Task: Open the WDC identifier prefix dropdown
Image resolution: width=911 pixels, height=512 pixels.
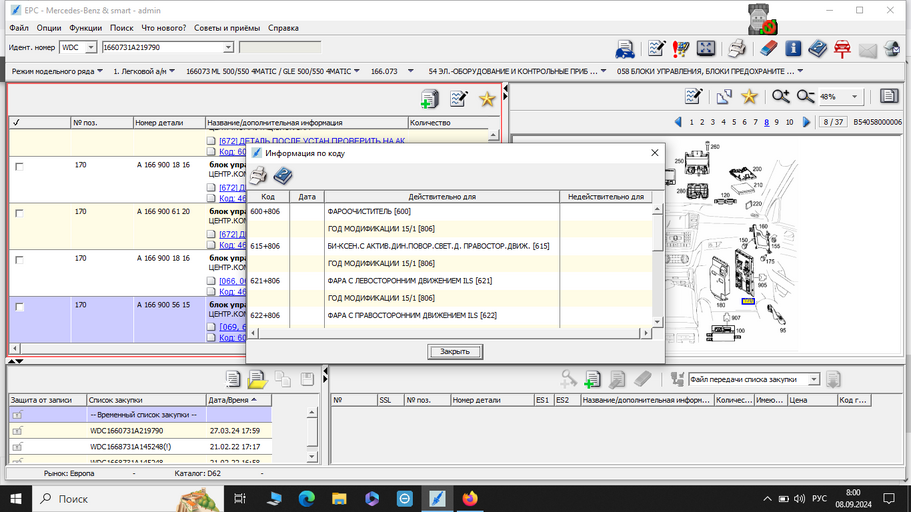Action: click(x=91, y=48)
